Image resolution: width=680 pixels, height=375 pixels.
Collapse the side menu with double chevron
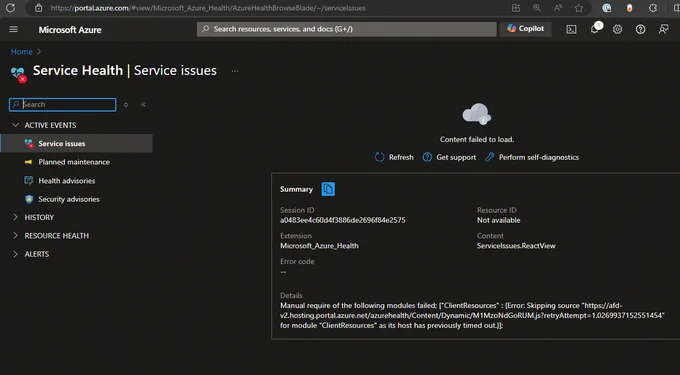pos(143,104)
